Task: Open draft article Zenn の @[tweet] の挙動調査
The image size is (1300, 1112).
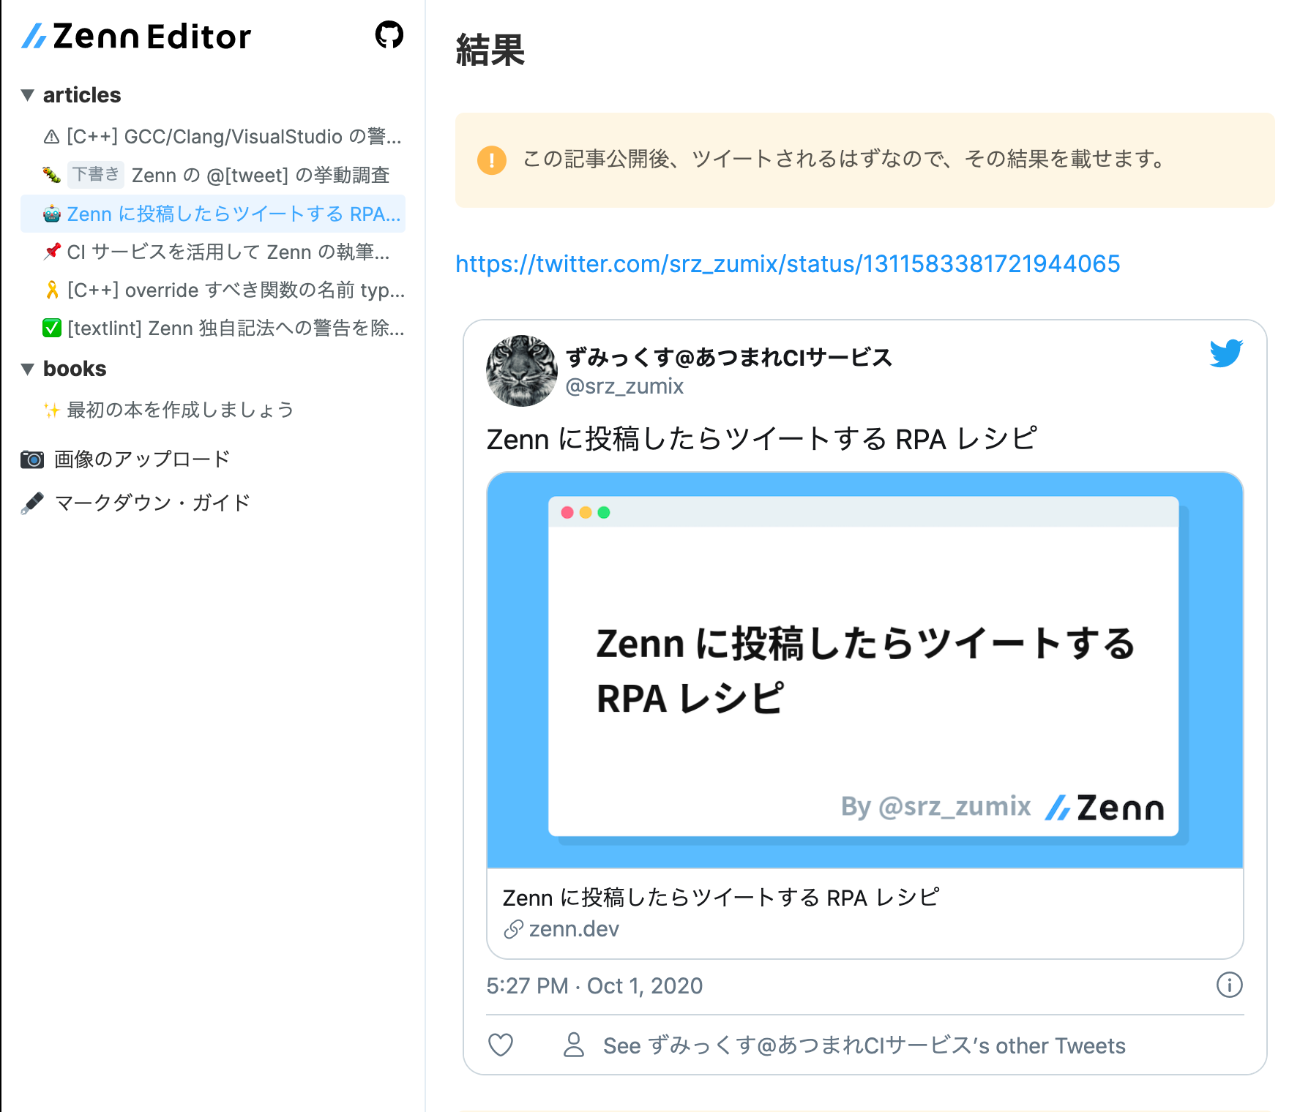Action: (215, 175)
